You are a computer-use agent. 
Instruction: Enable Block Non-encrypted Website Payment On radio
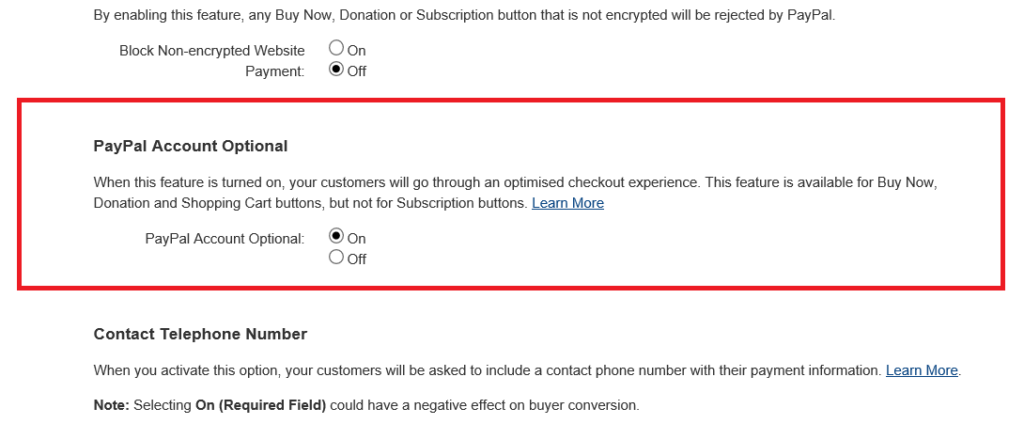click(336, 49)
